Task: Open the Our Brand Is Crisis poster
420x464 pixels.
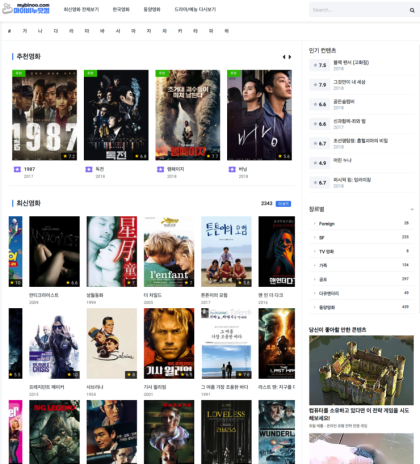Action: click(x=54, y=343)
